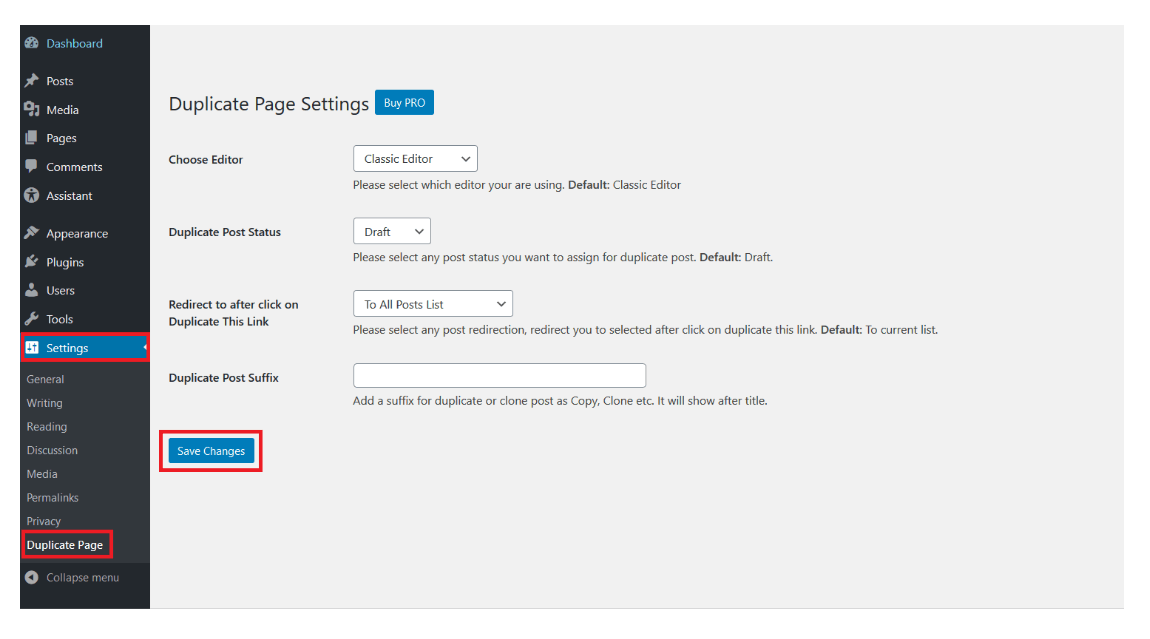
Task: Click the Comments speech bubble icon
Action: [31, 167]
